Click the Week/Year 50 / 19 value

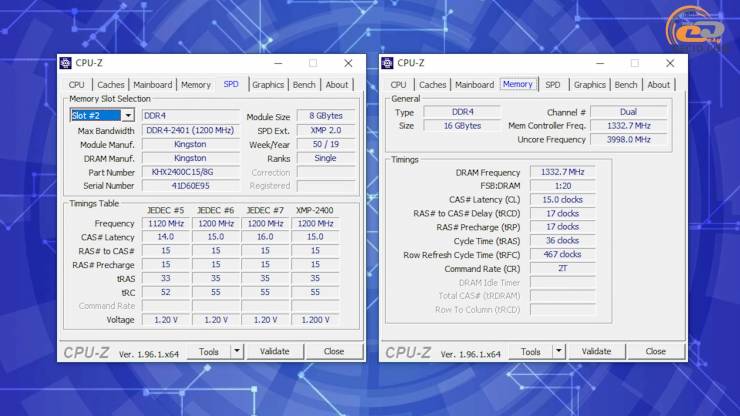tap(326, 144)
